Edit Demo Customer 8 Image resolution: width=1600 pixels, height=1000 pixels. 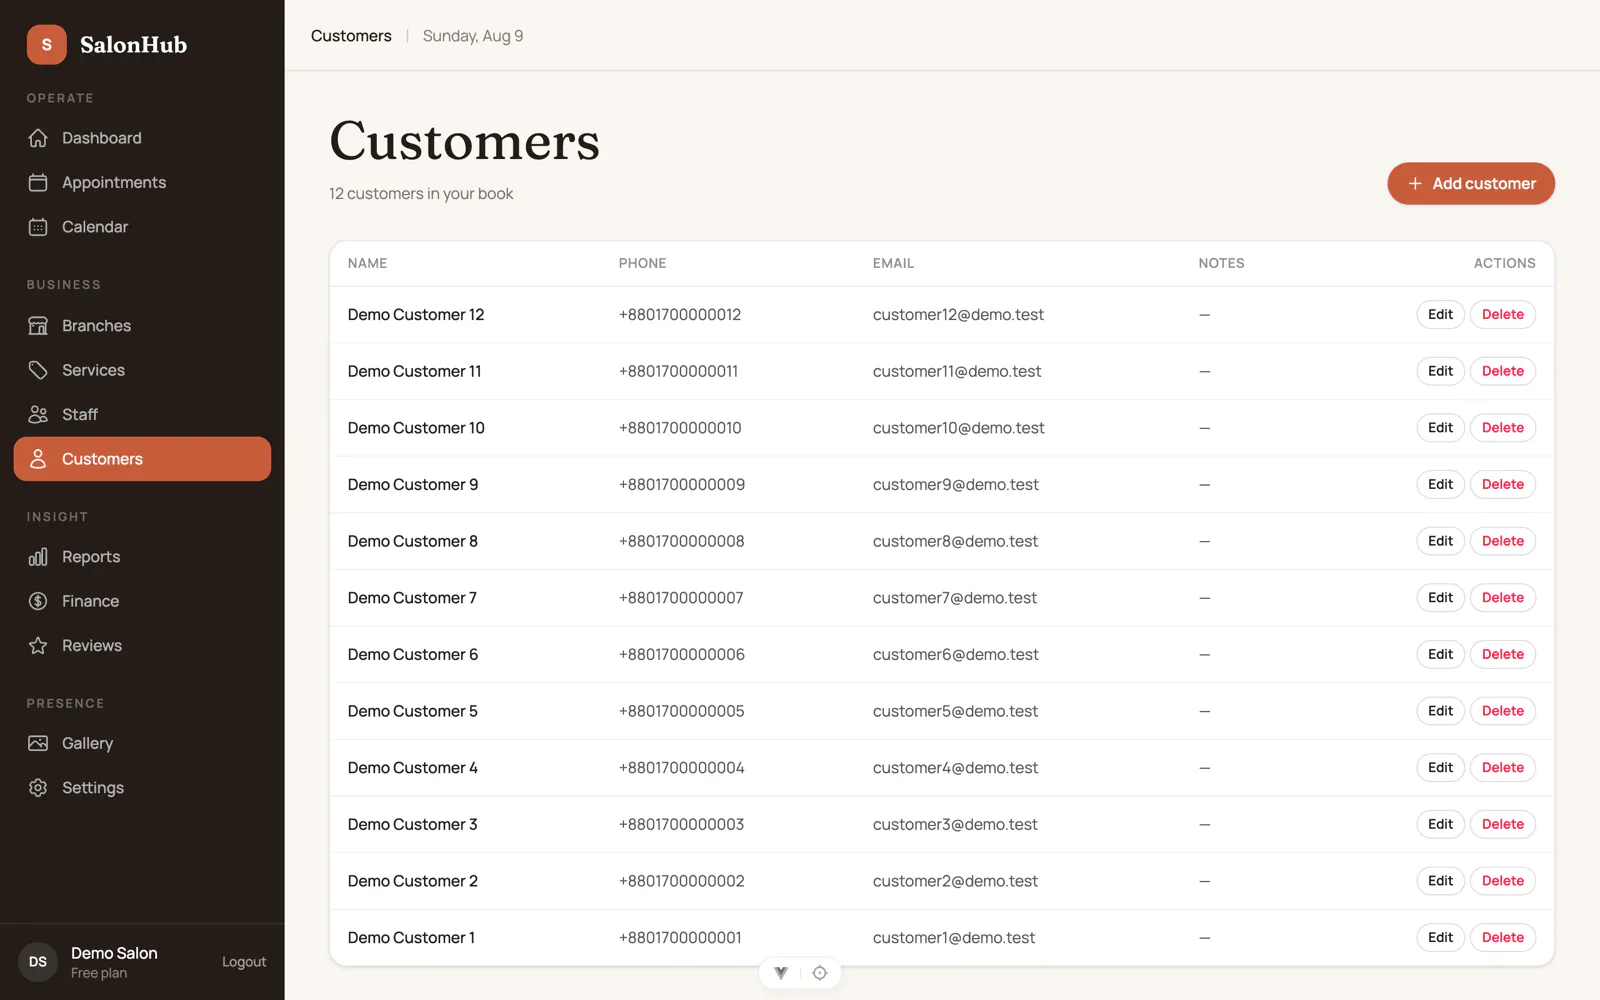tap(1440, 541)
